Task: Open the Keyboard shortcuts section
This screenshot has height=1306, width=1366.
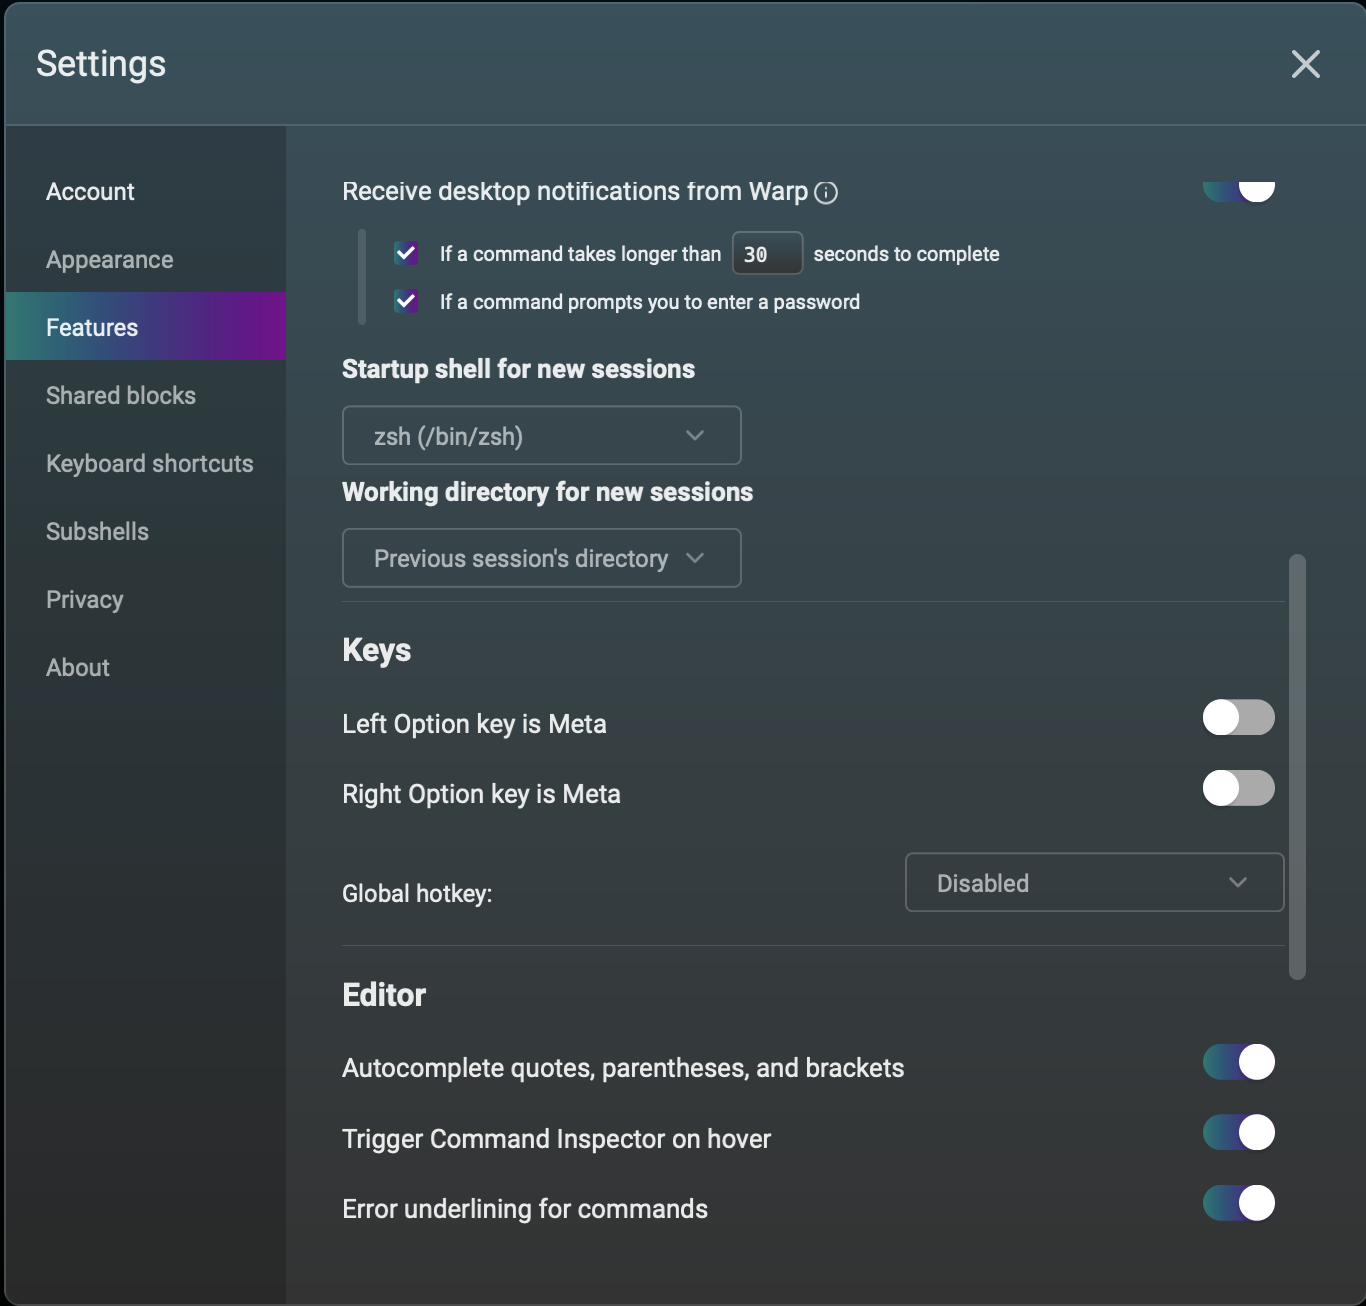Action: click(149, 463)
